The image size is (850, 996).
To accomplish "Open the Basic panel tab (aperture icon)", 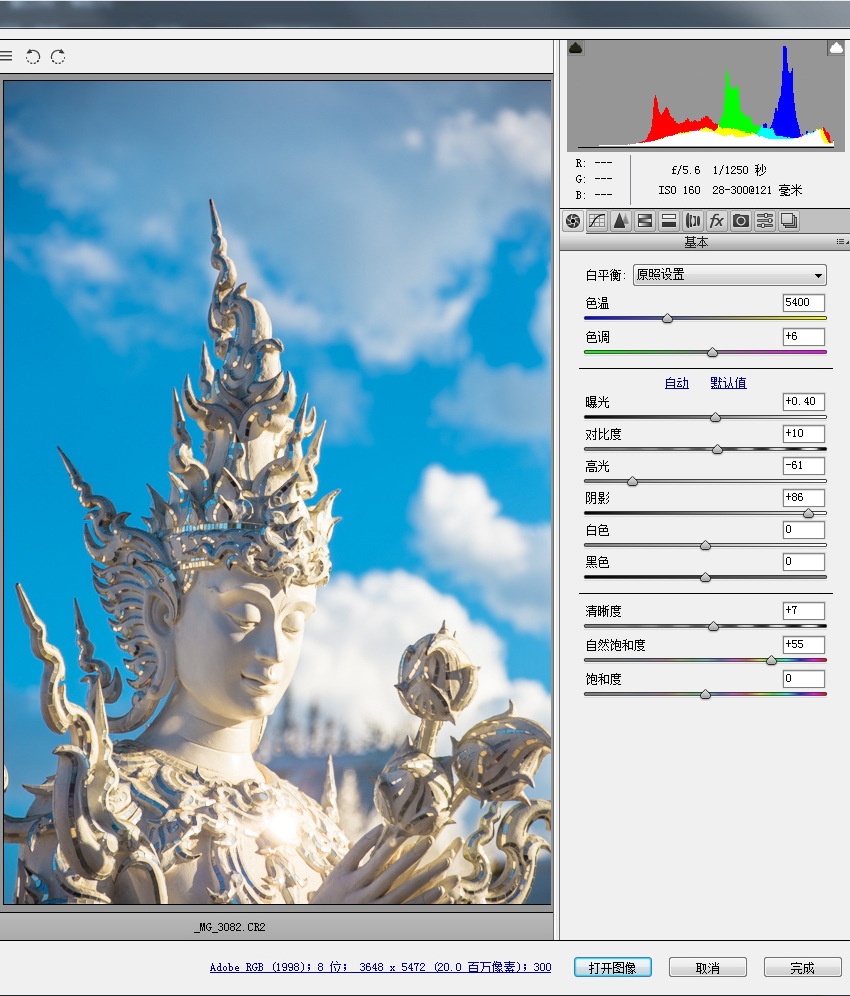I will click(x=573, y=221).
